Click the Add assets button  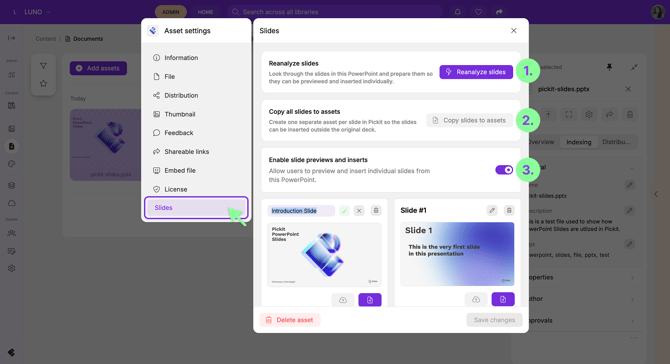[98, 68]
